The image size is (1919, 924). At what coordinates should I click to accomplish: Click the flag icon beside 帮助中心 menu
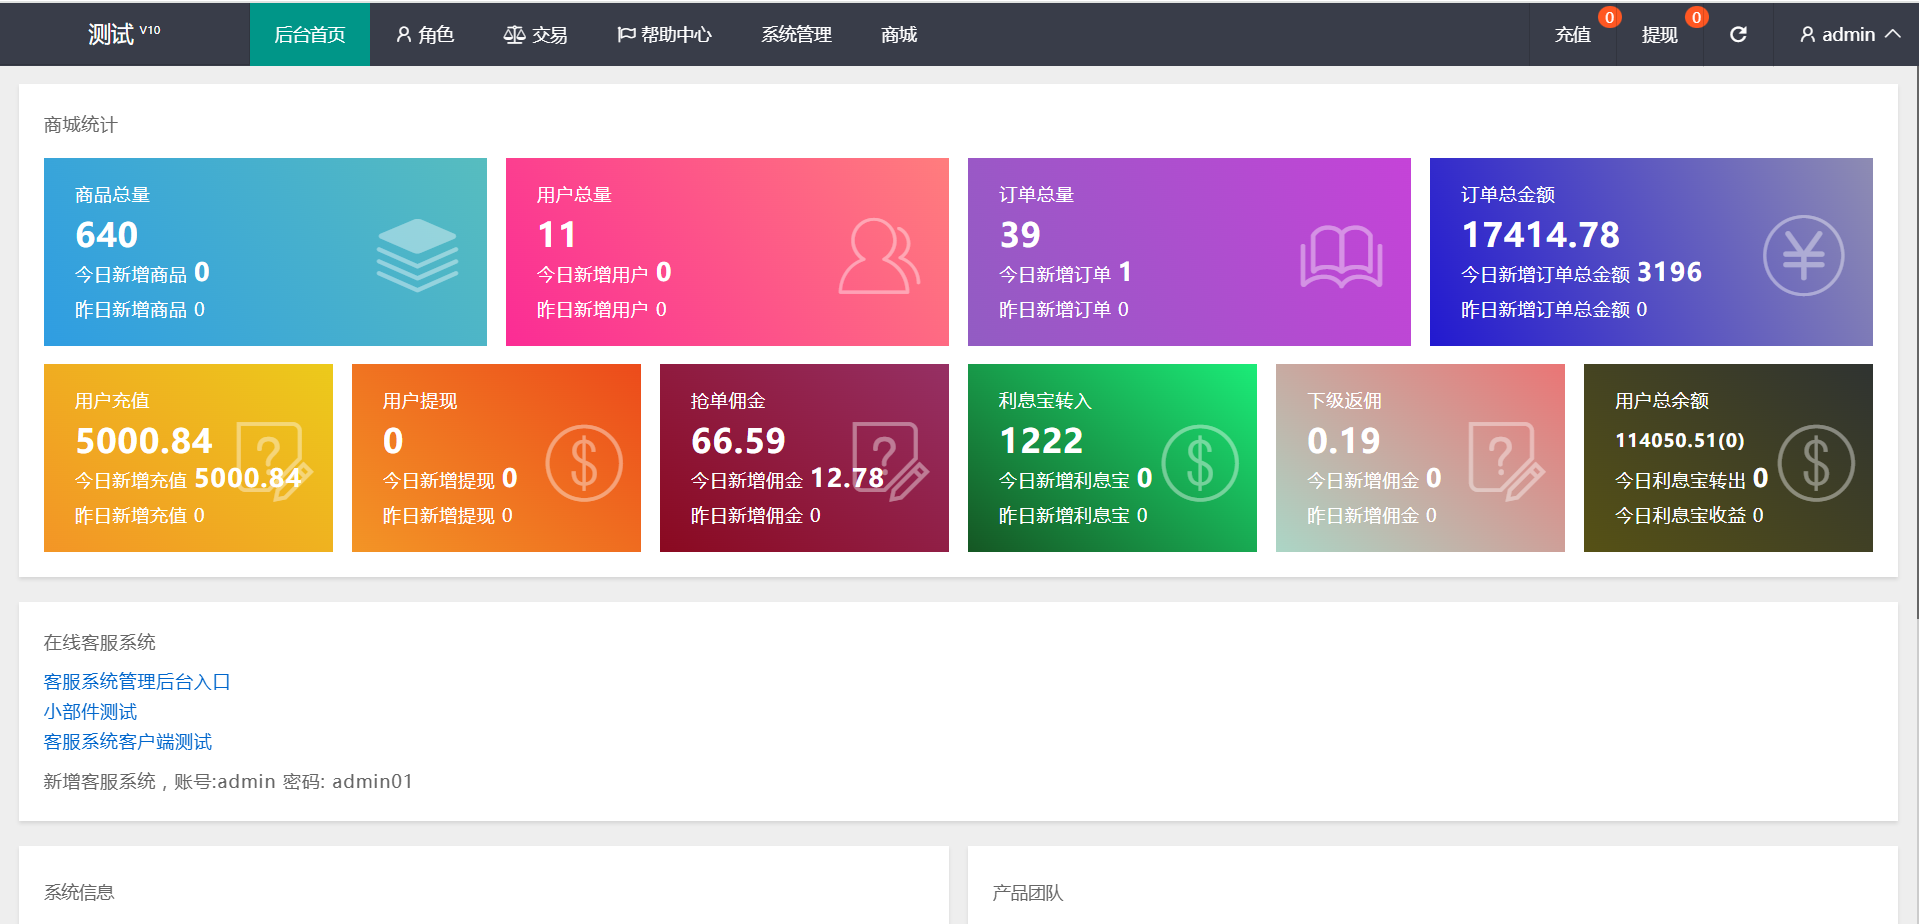click(626, 35)
